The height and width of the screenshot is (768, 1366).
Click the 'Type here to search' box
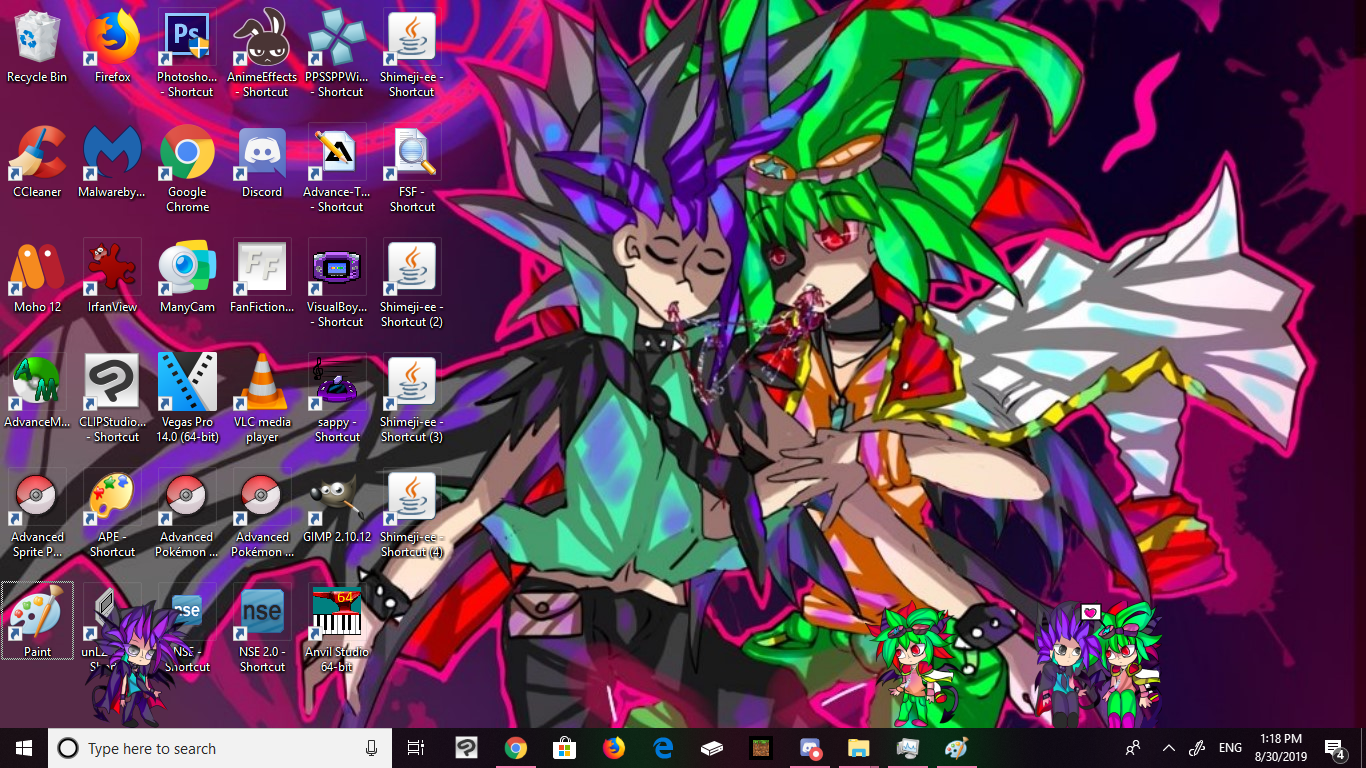coord(219,748)
